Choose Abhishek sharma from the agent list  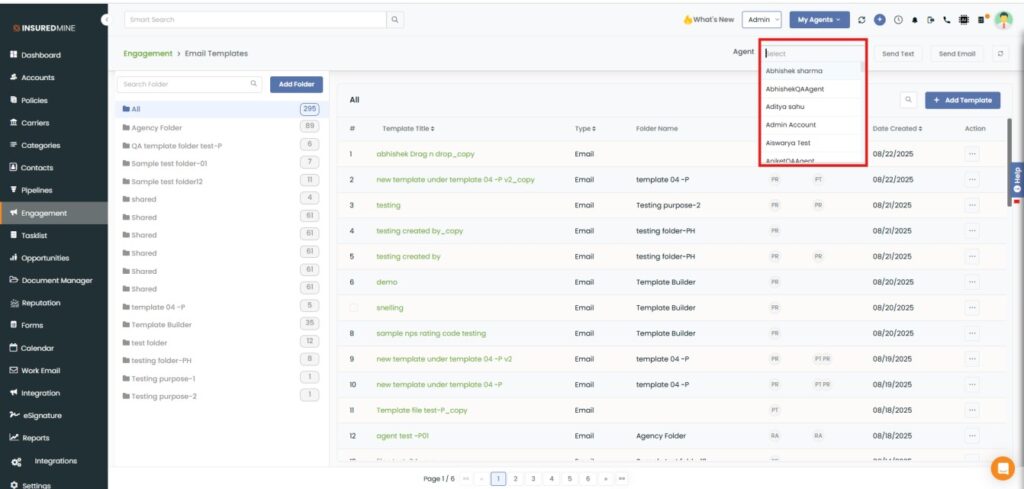pos(810,71)
